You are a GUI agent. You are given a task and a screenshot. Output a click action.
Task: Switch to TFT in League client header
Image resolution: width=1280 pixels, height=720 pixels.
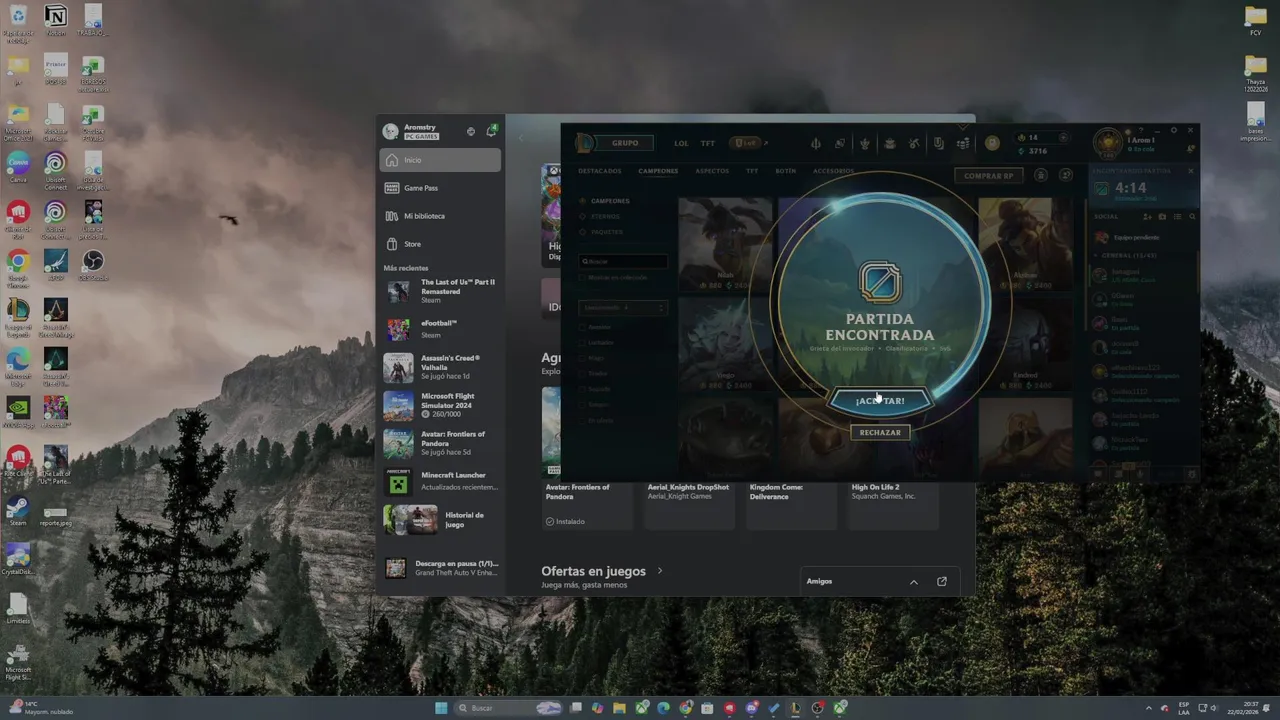coord(708,143)
